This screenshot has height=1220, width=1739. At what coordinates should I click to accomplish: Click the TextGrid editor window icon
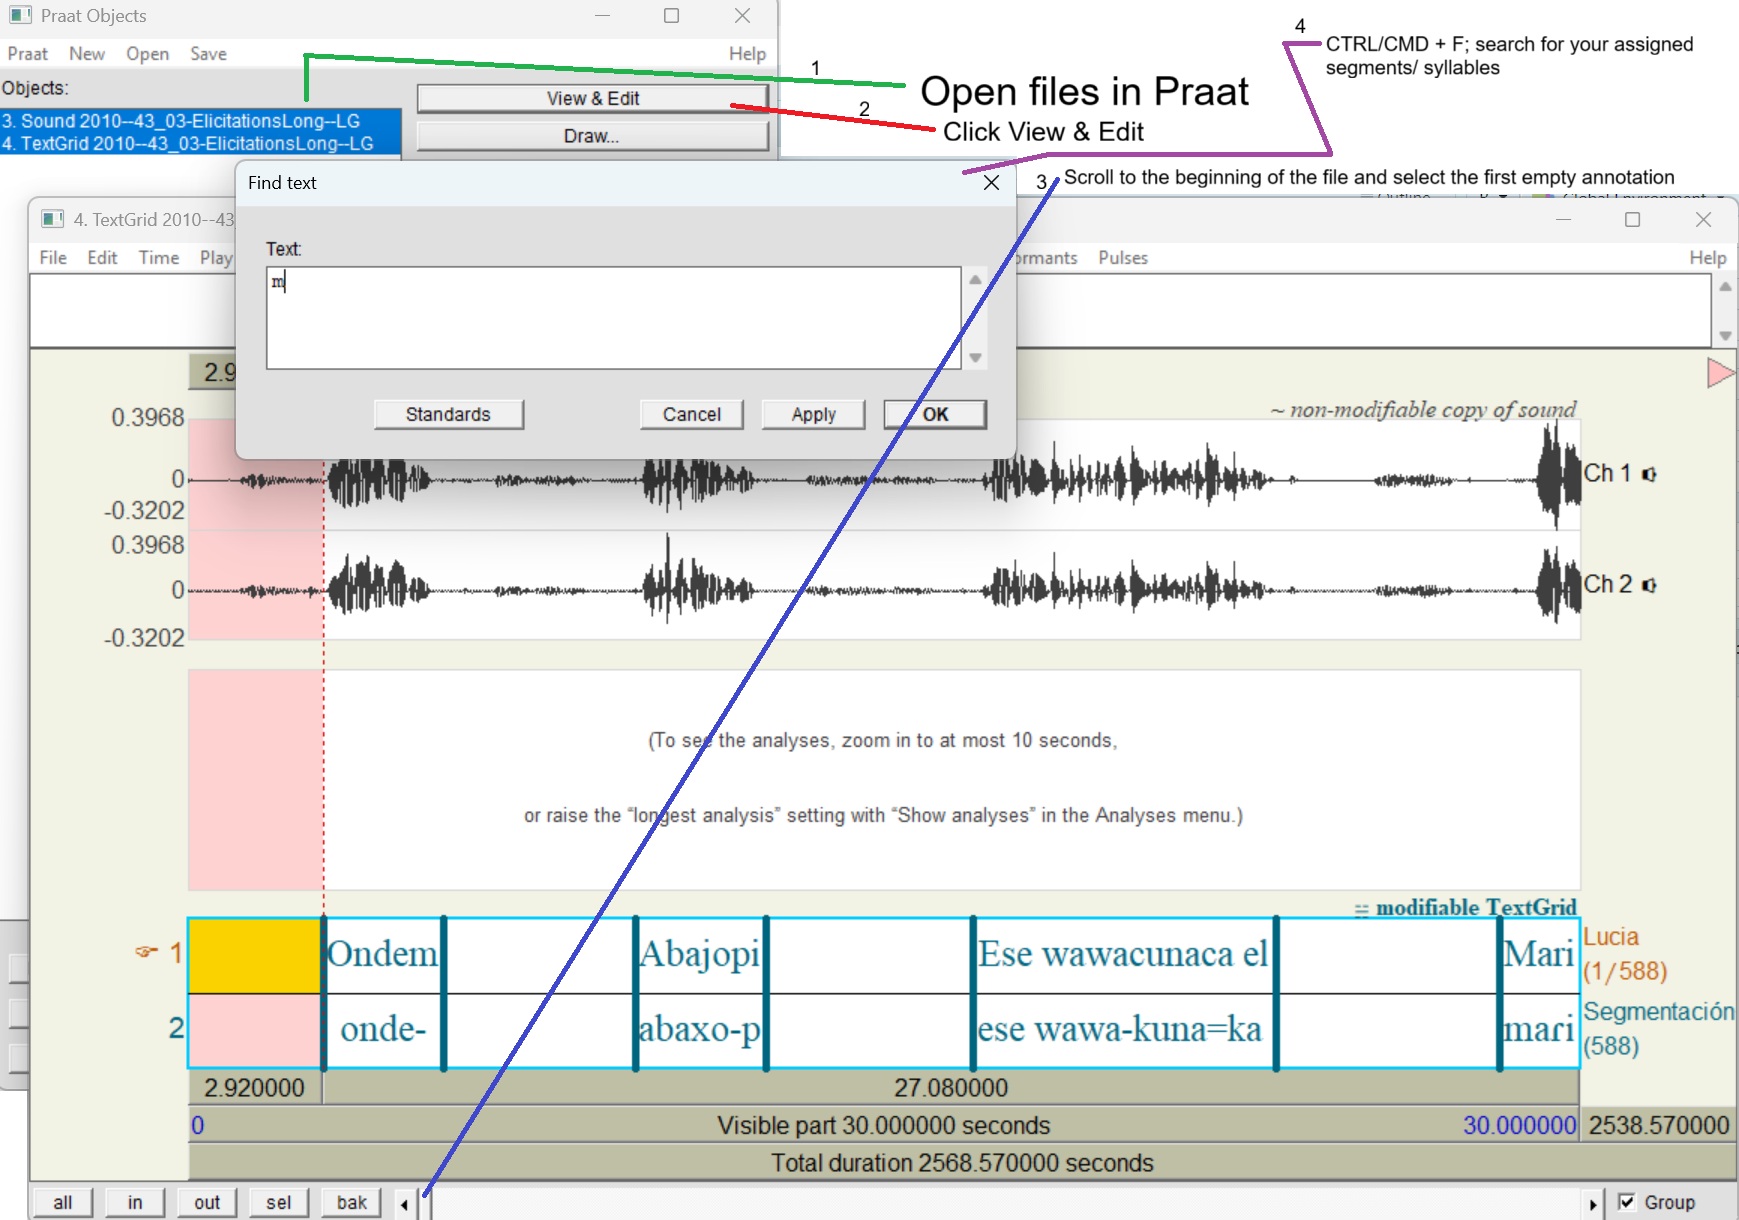pos(52,219)
